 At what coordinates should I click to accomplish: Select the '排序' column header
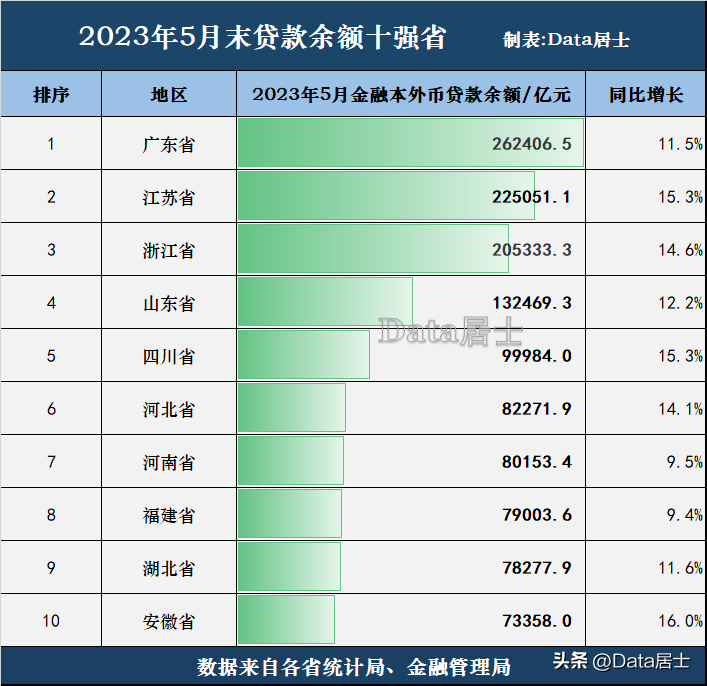51,95
